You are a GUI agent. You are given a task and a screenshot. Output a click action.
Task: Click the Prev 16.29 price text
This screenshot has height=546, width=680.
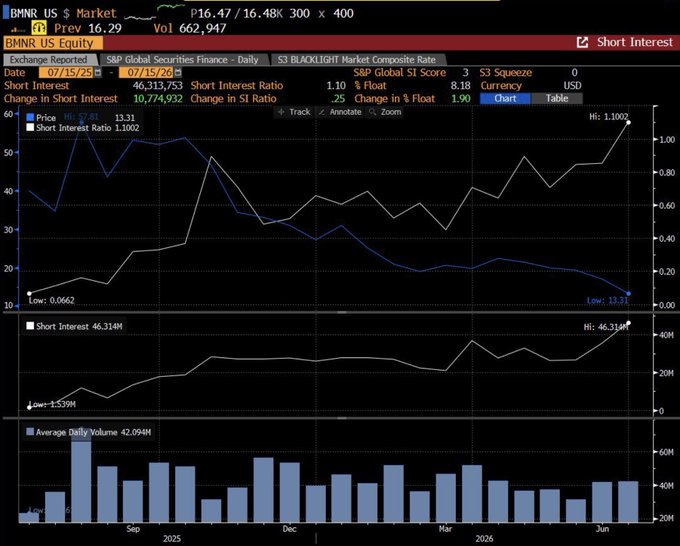88,29
